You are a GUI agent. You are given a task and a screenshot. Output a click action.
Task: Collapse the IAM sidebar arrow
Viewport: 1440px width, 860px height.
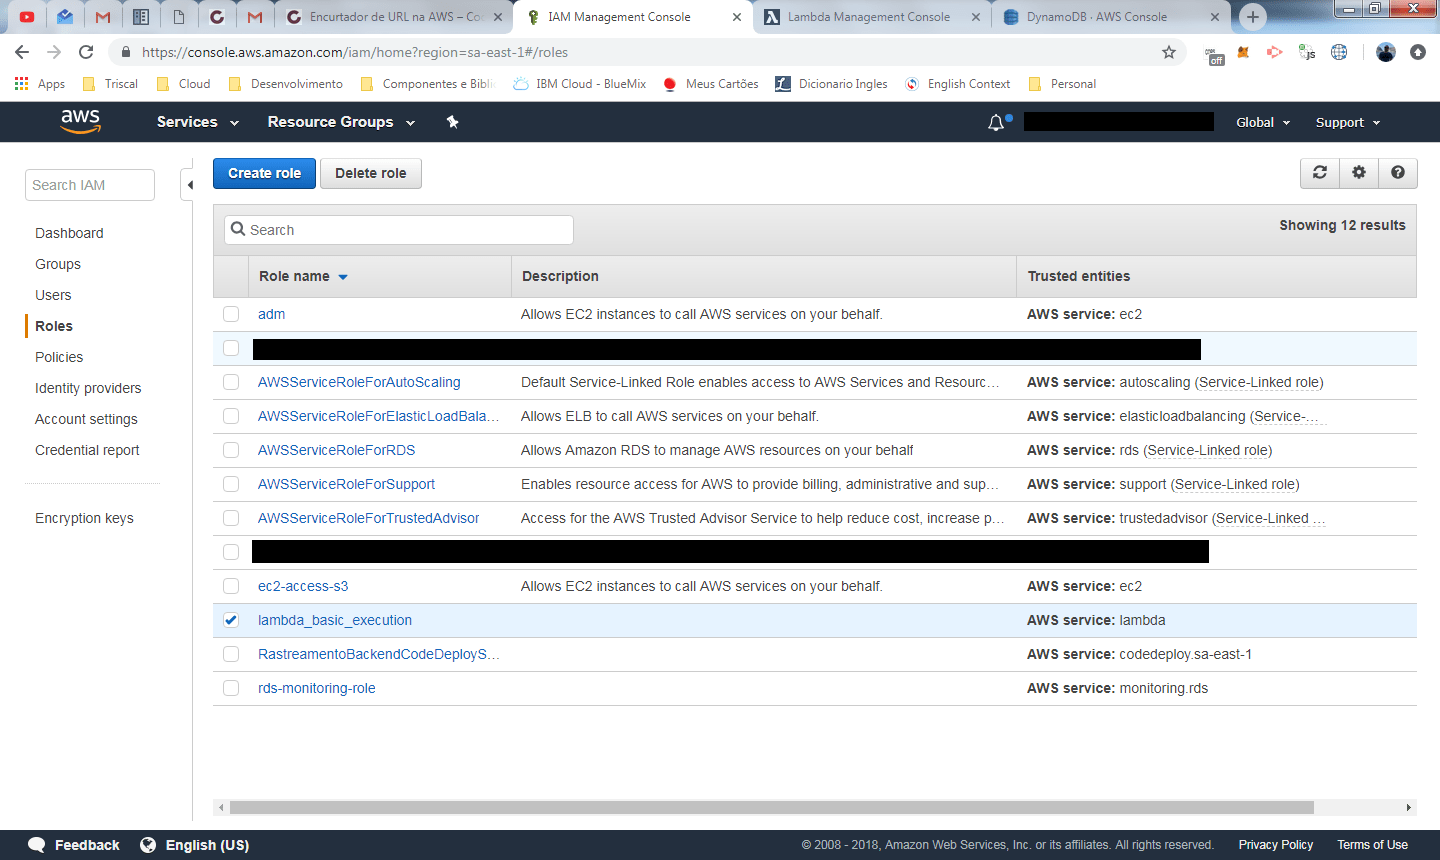(x=188, y=185)
